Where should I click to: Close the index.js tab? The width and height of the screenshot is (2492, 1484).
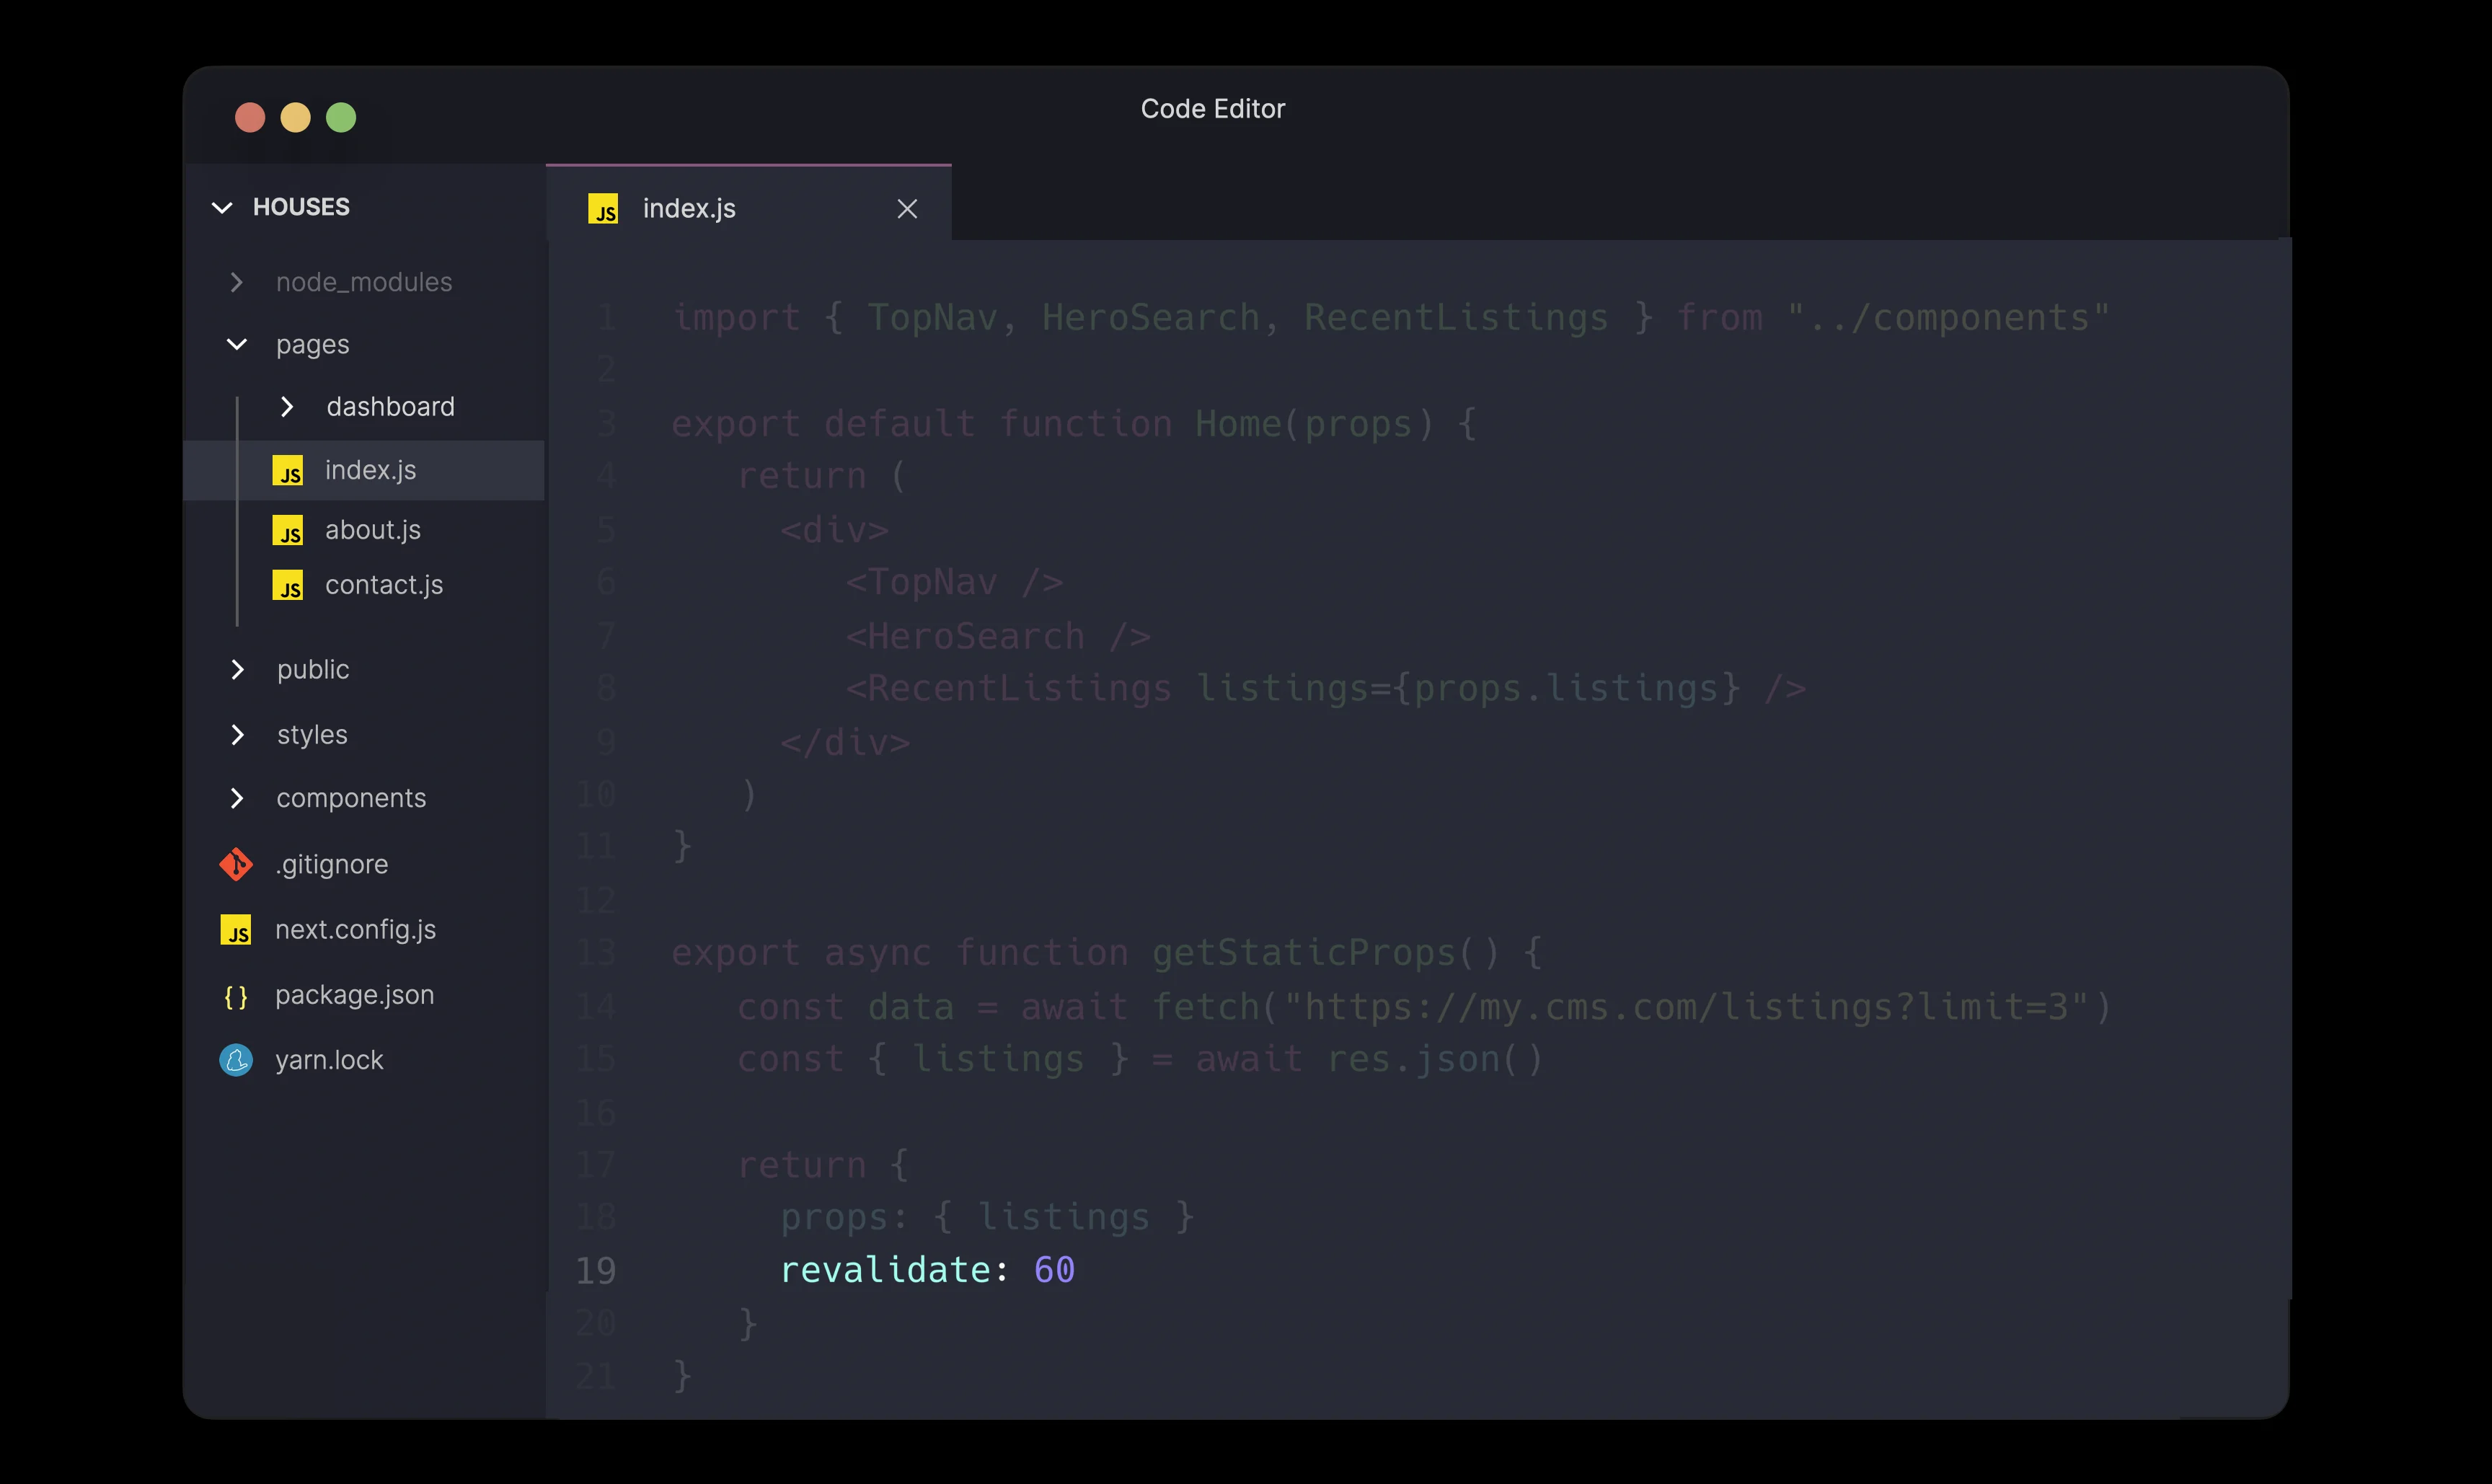(x=907, y=209)
